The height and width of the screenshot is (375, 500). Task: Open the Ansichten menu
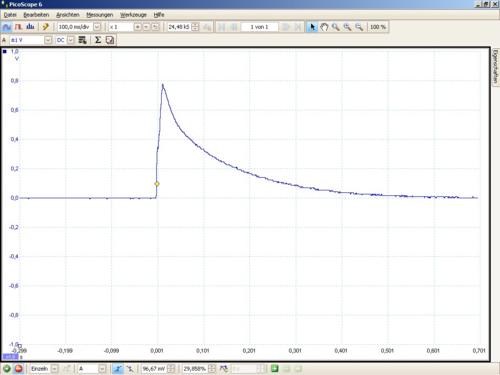(x=68, y=15)
